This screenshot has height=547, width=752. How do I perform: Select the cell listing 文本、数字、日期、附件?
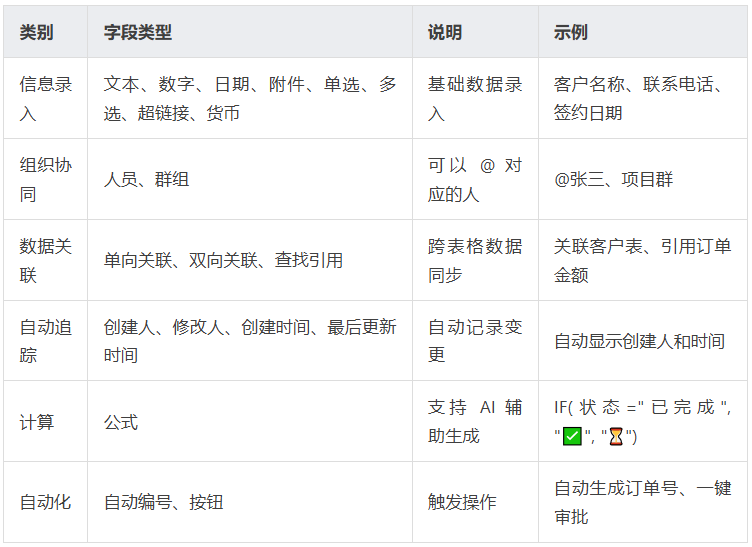point(250,98)
